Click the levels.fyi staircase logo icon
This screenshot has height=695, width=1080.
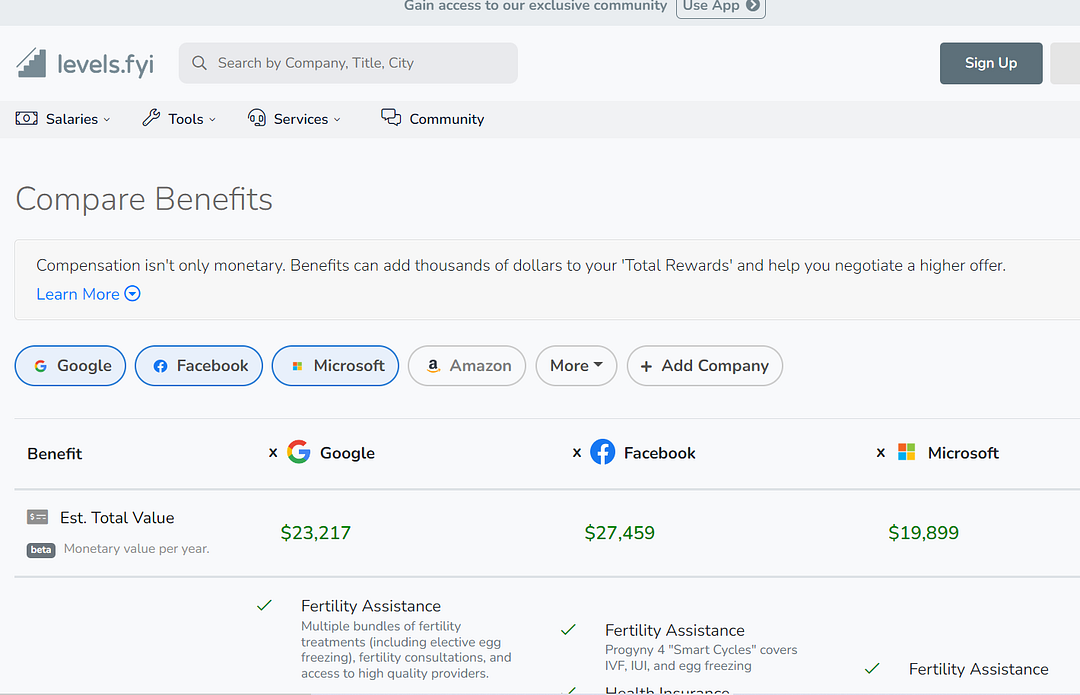[x=31, y=63]
